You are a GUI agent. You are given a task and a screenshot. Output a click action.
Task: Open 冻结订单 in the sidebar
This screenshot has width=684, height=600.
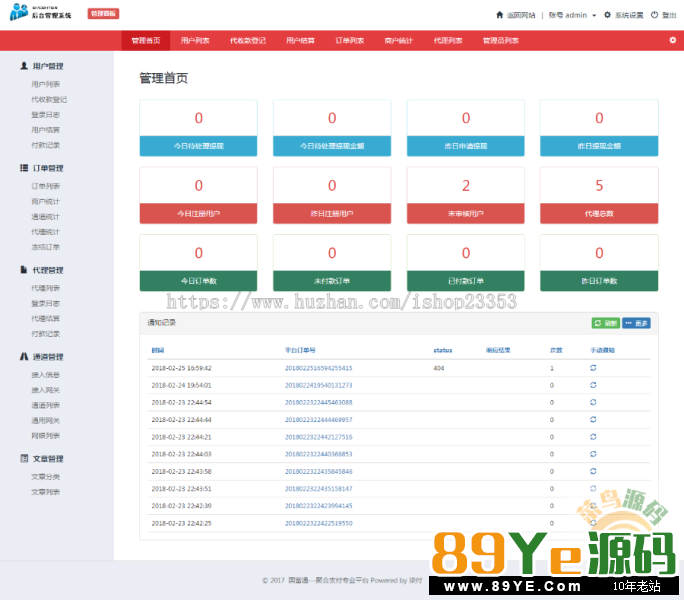(45, 247)
